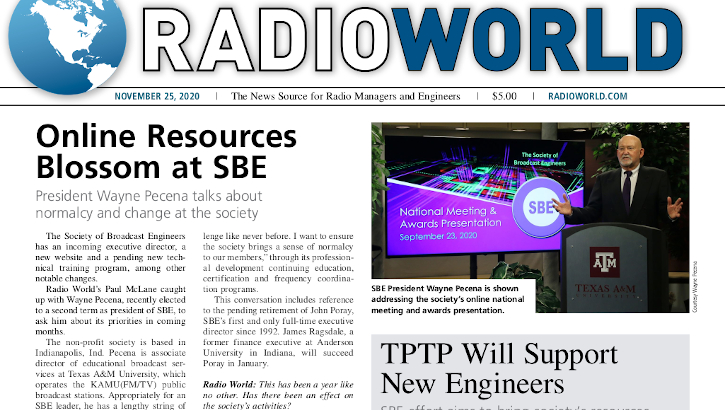
Task: Open the RADIOWORLD.COM website link
Action: (x=588, y=97)
